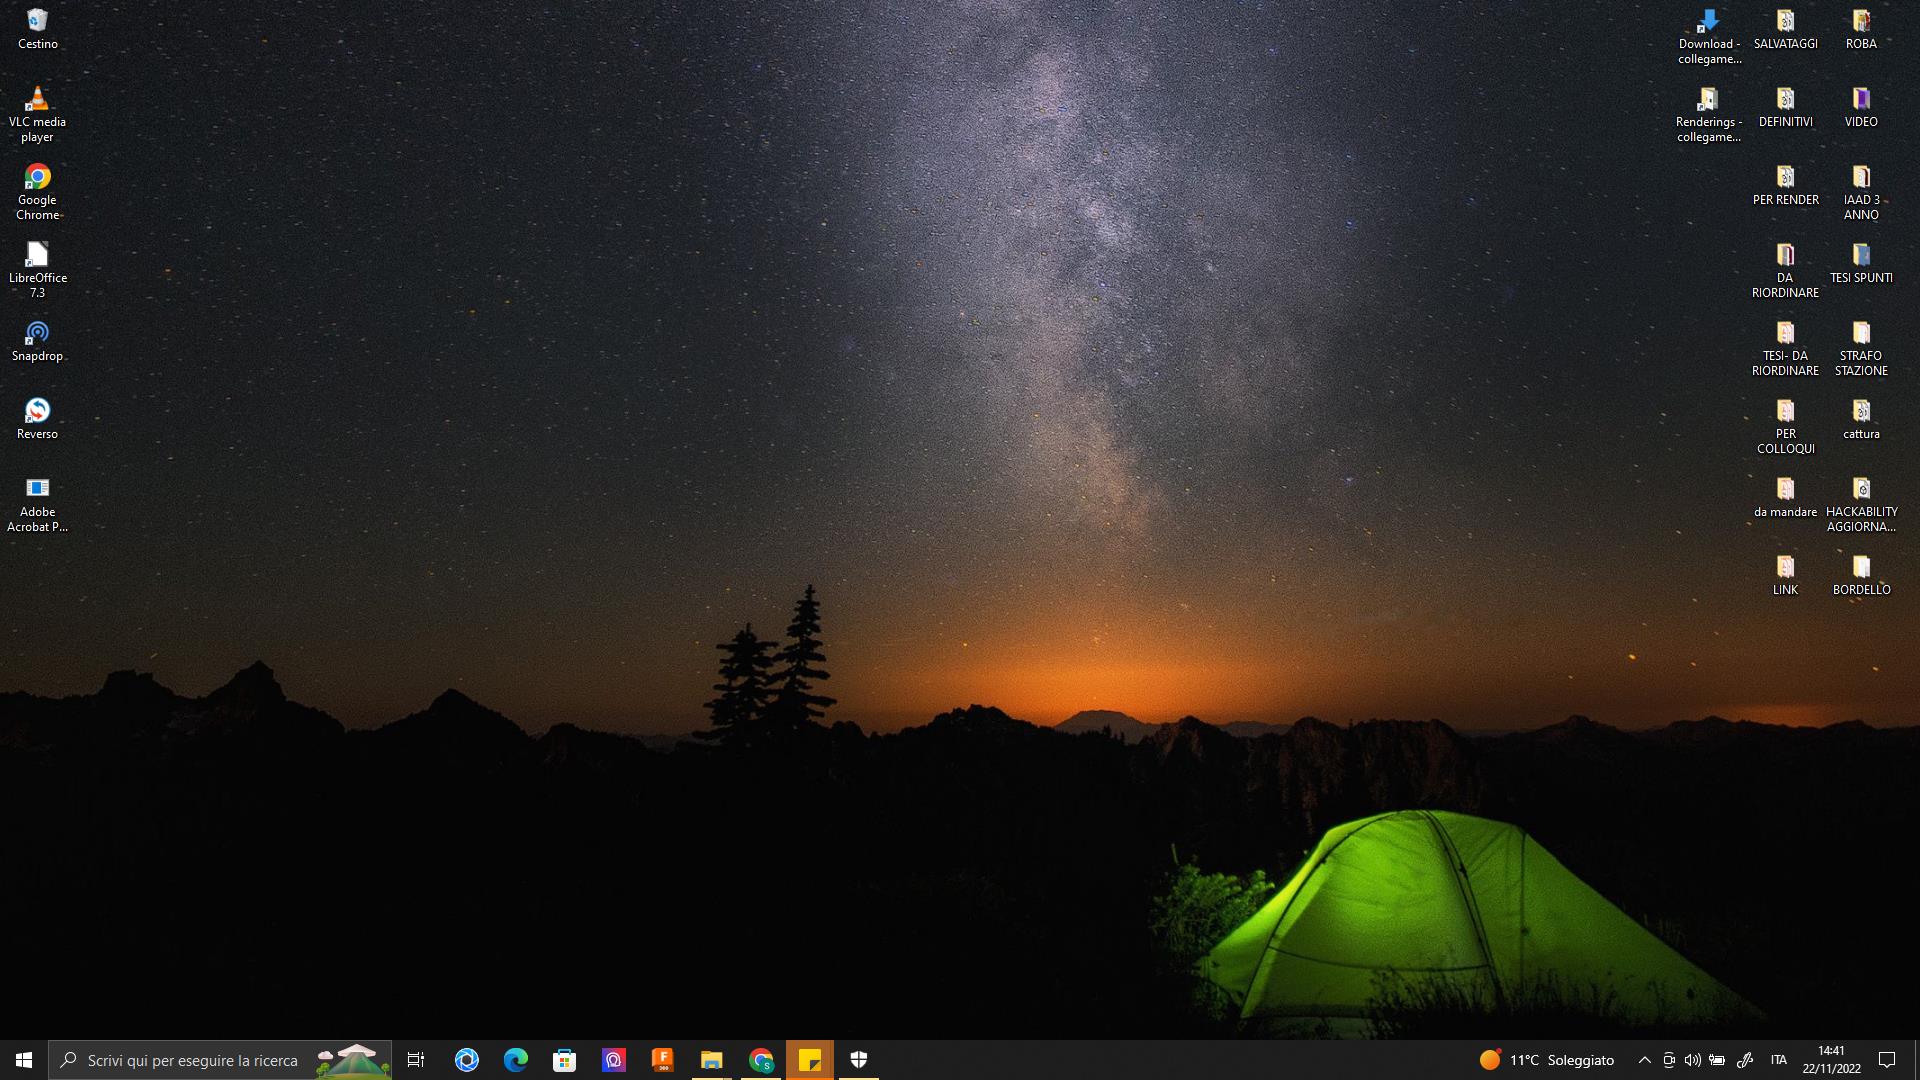
Task: Click the Reverso desktop shortcut
Action: pos(37,412)
